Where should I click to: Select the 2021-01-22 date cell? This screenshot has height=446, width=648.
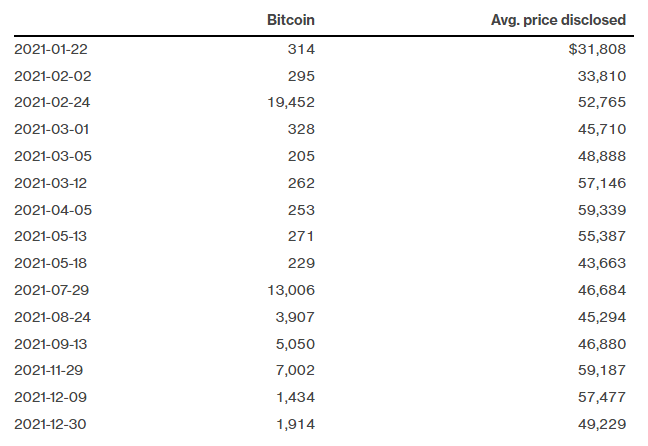49,48
